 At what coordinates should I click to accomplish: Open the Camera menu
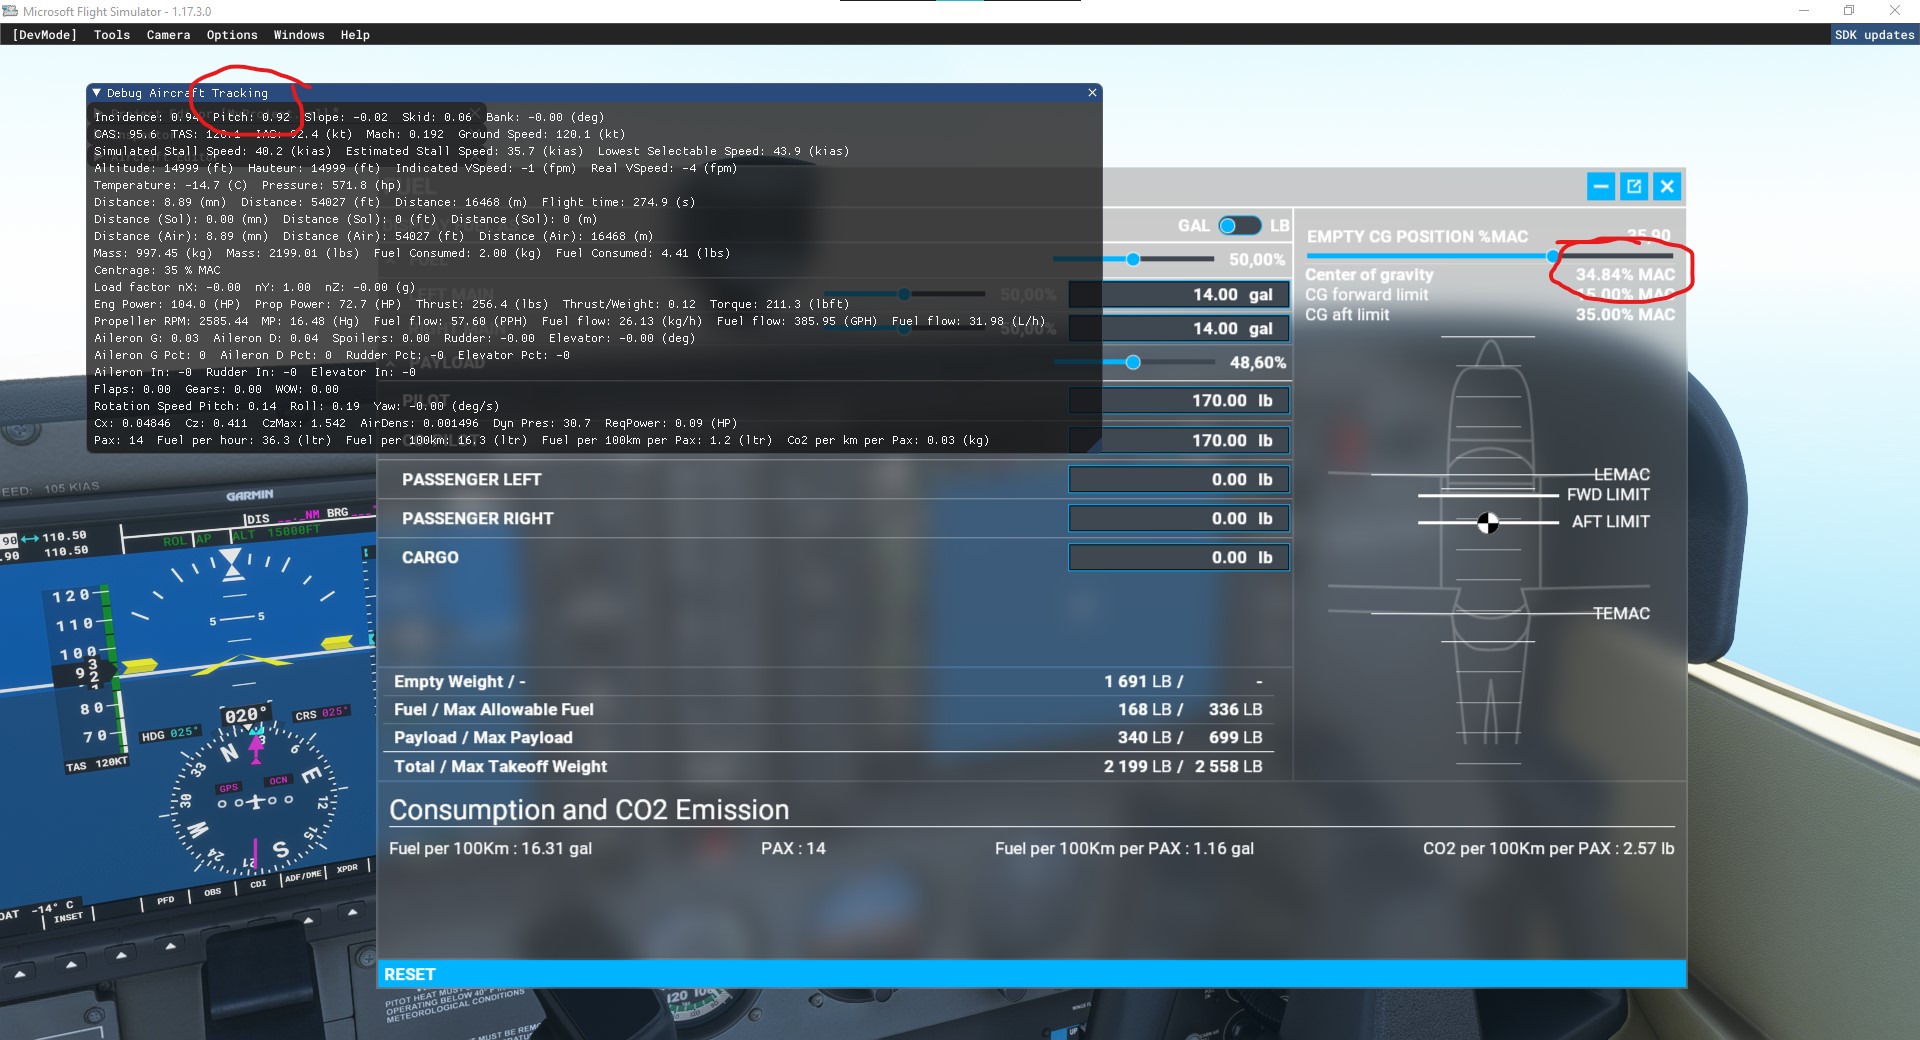tap(168, 35)
